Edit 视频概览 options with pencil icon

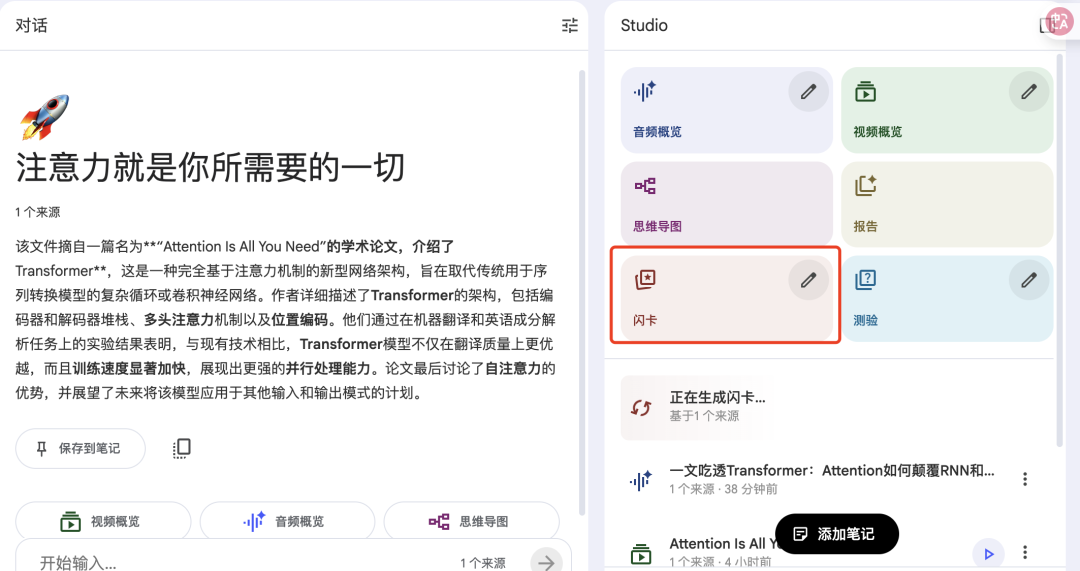tap(1029, 92)
